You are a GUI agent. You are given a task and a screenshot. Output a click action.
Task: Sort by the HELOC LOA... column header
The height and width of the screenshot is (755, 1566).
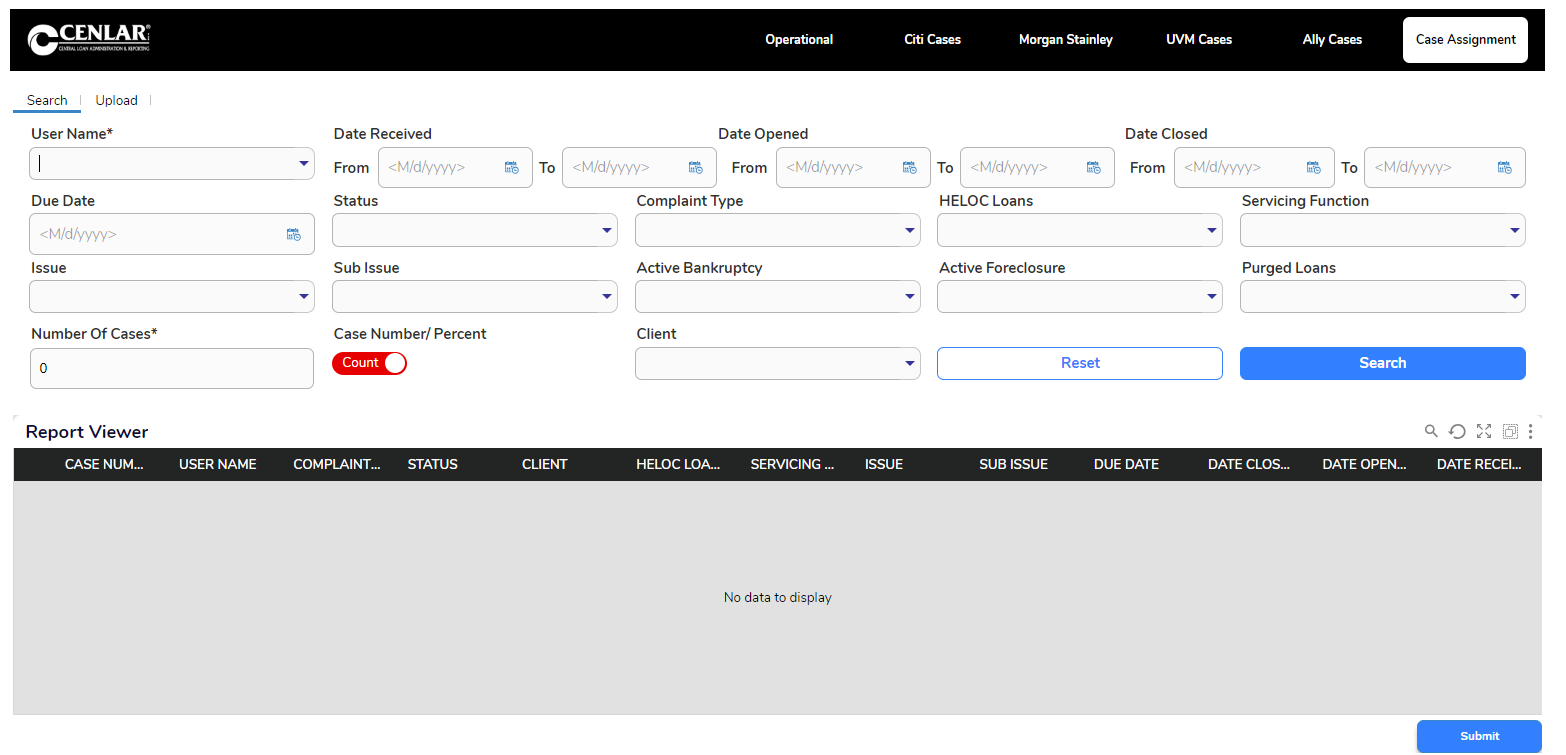678,465
